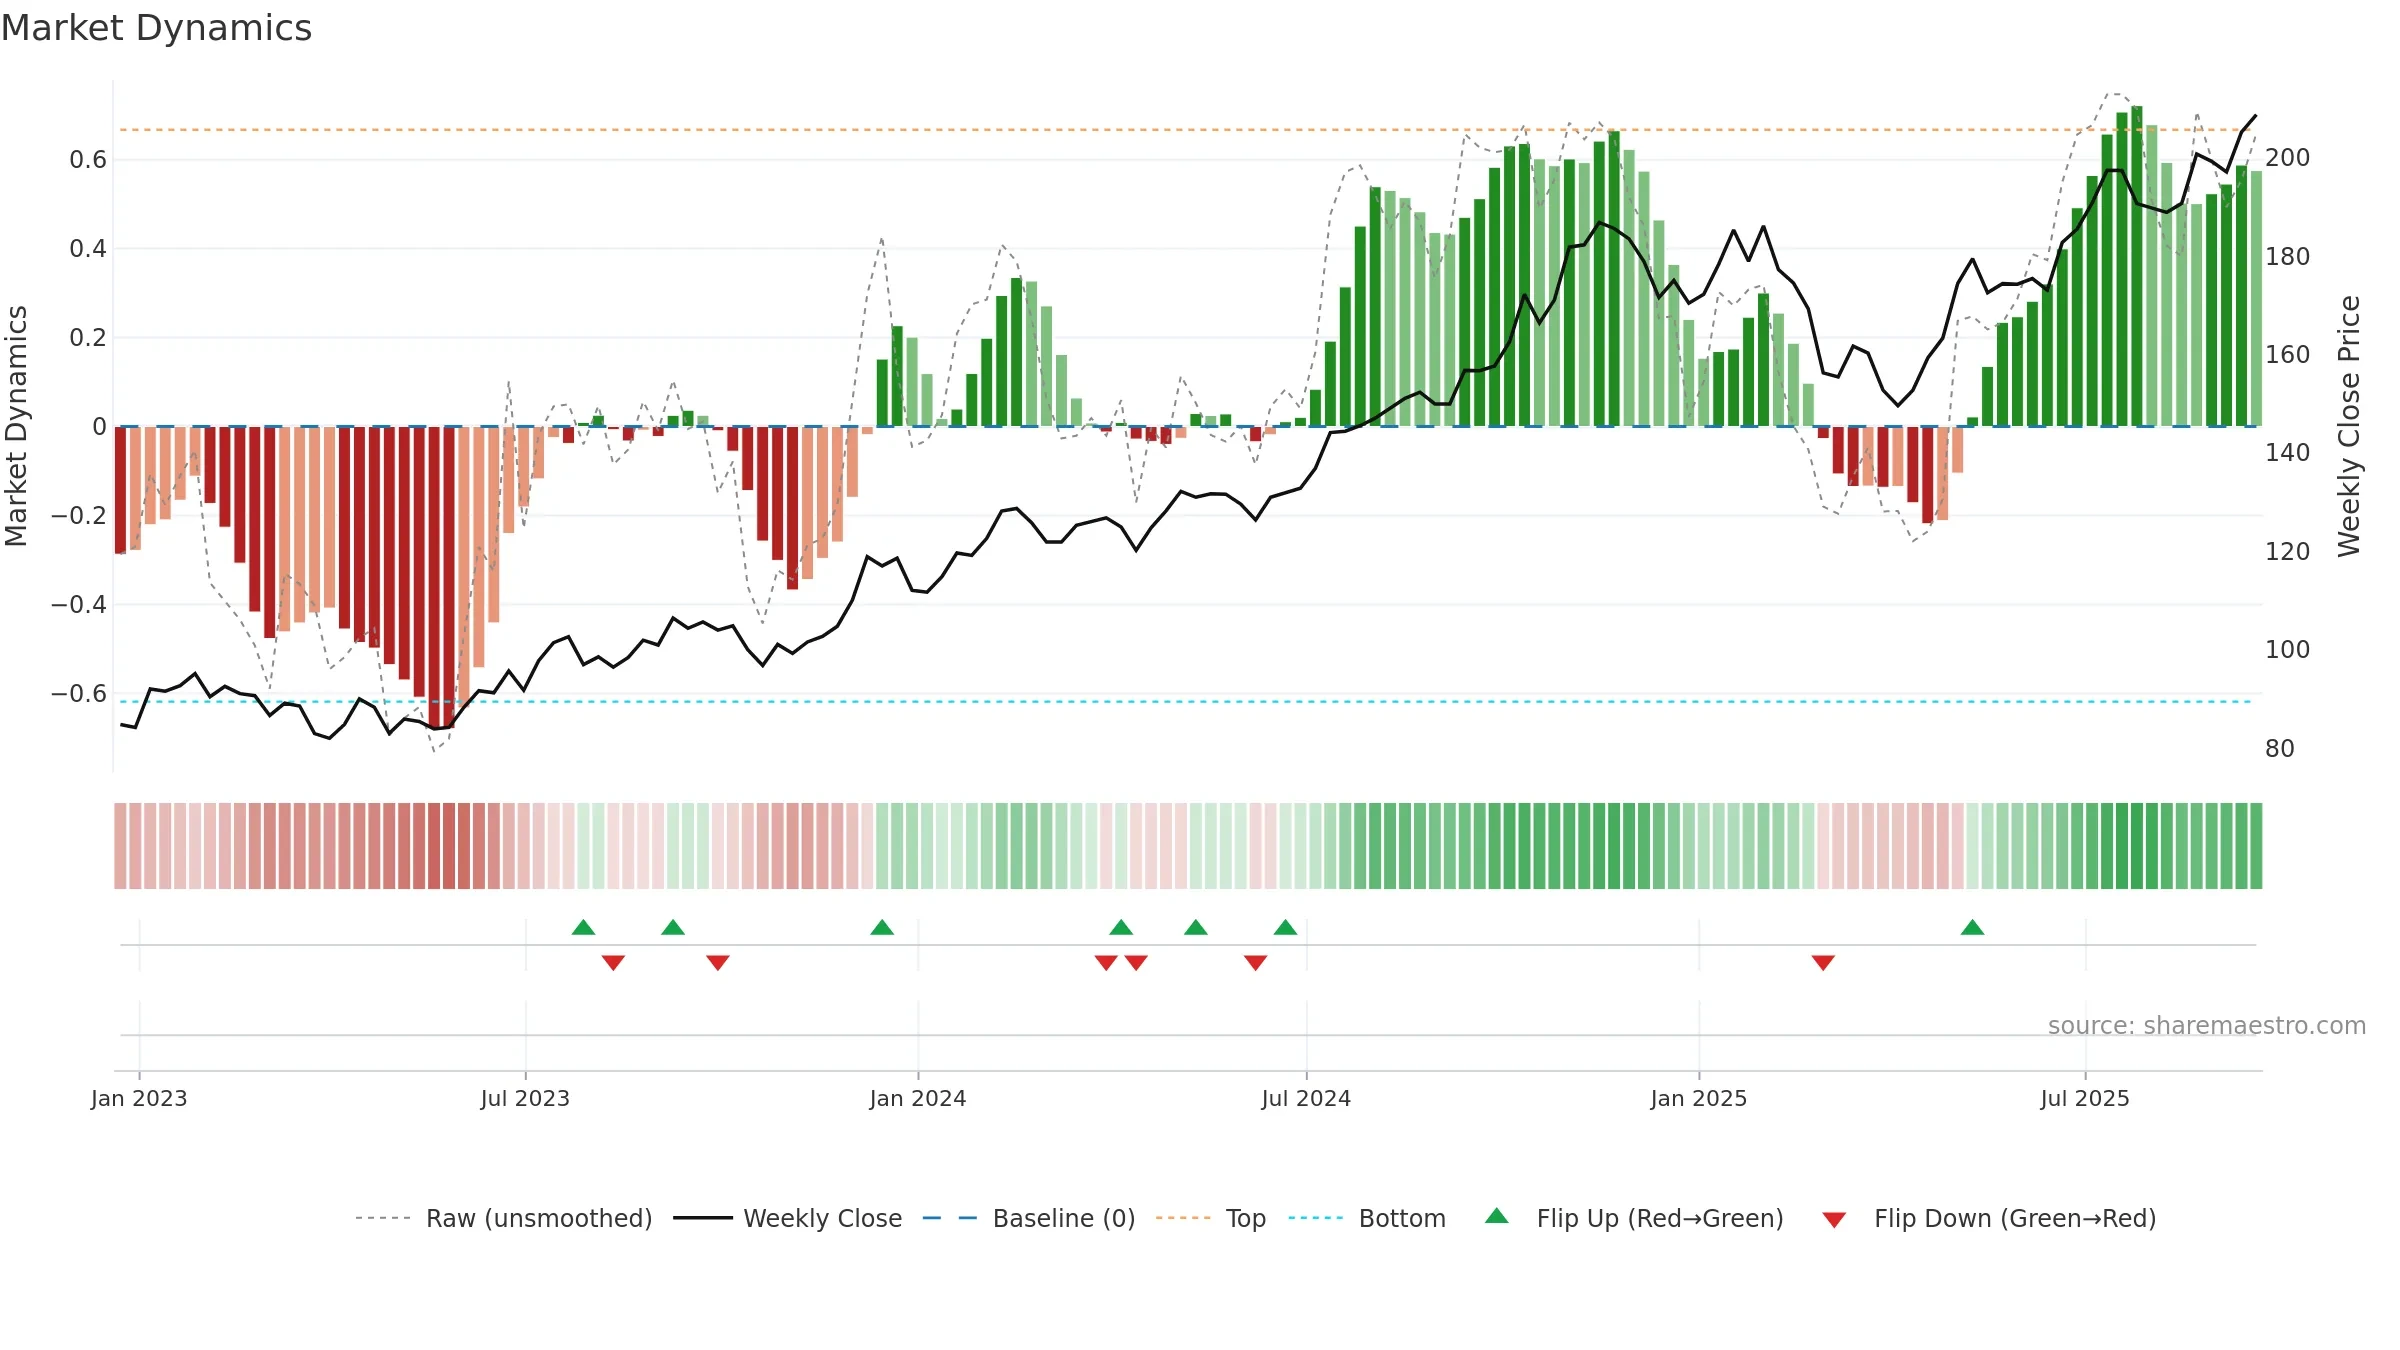Image resolution: width=2400 pixels, height=1350 pixels.
Task: Select the second Flip Down marker of 2023
Action: click(x=718, y=963)
